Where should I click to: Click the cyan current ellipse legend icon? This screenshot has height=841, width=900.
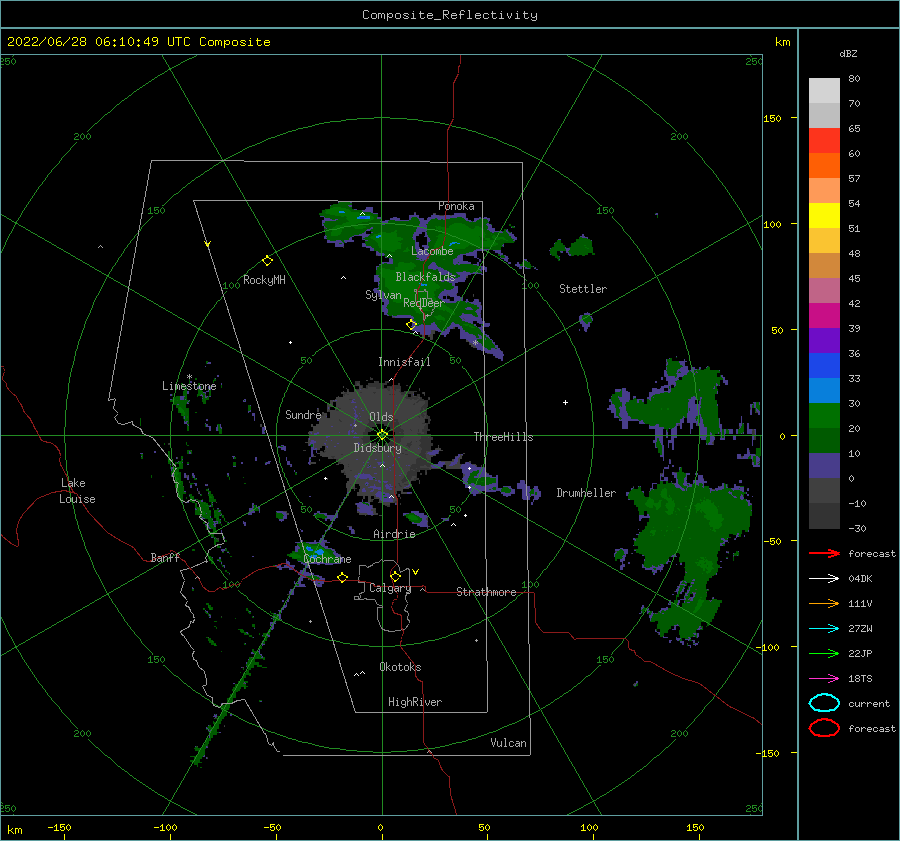click(x=824, y=703)
